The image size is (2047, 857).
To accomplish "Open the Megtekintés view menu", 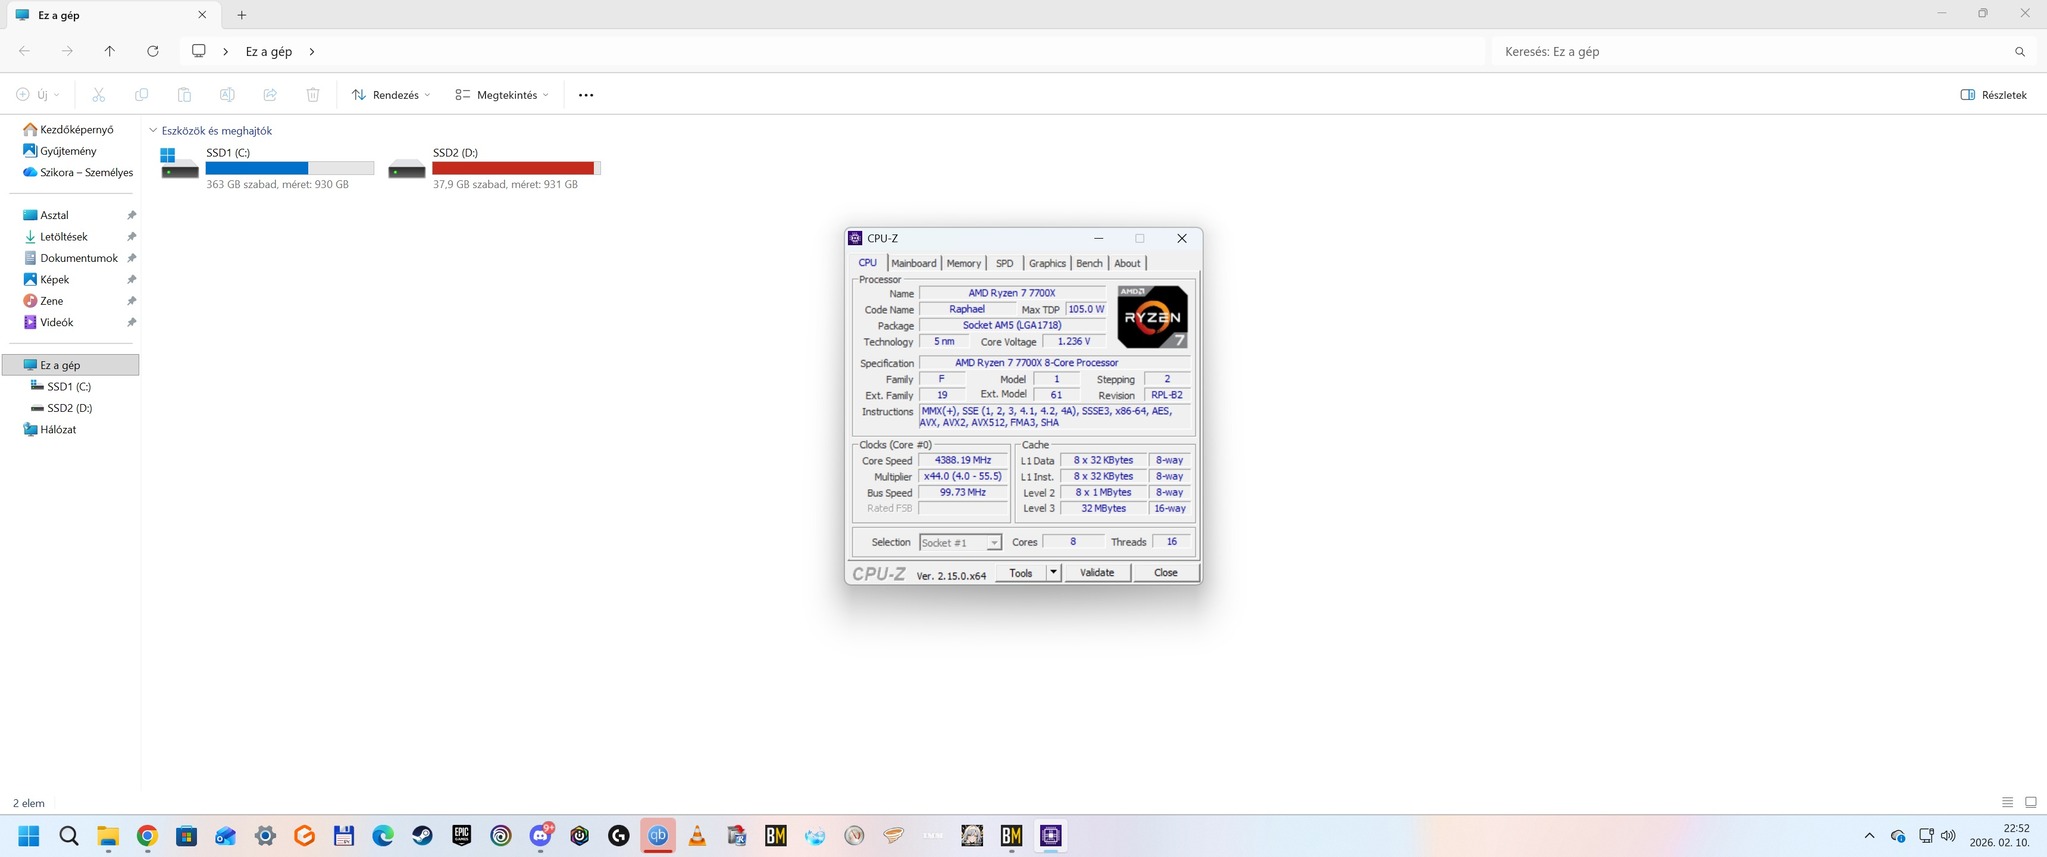I will pos(502,95).
